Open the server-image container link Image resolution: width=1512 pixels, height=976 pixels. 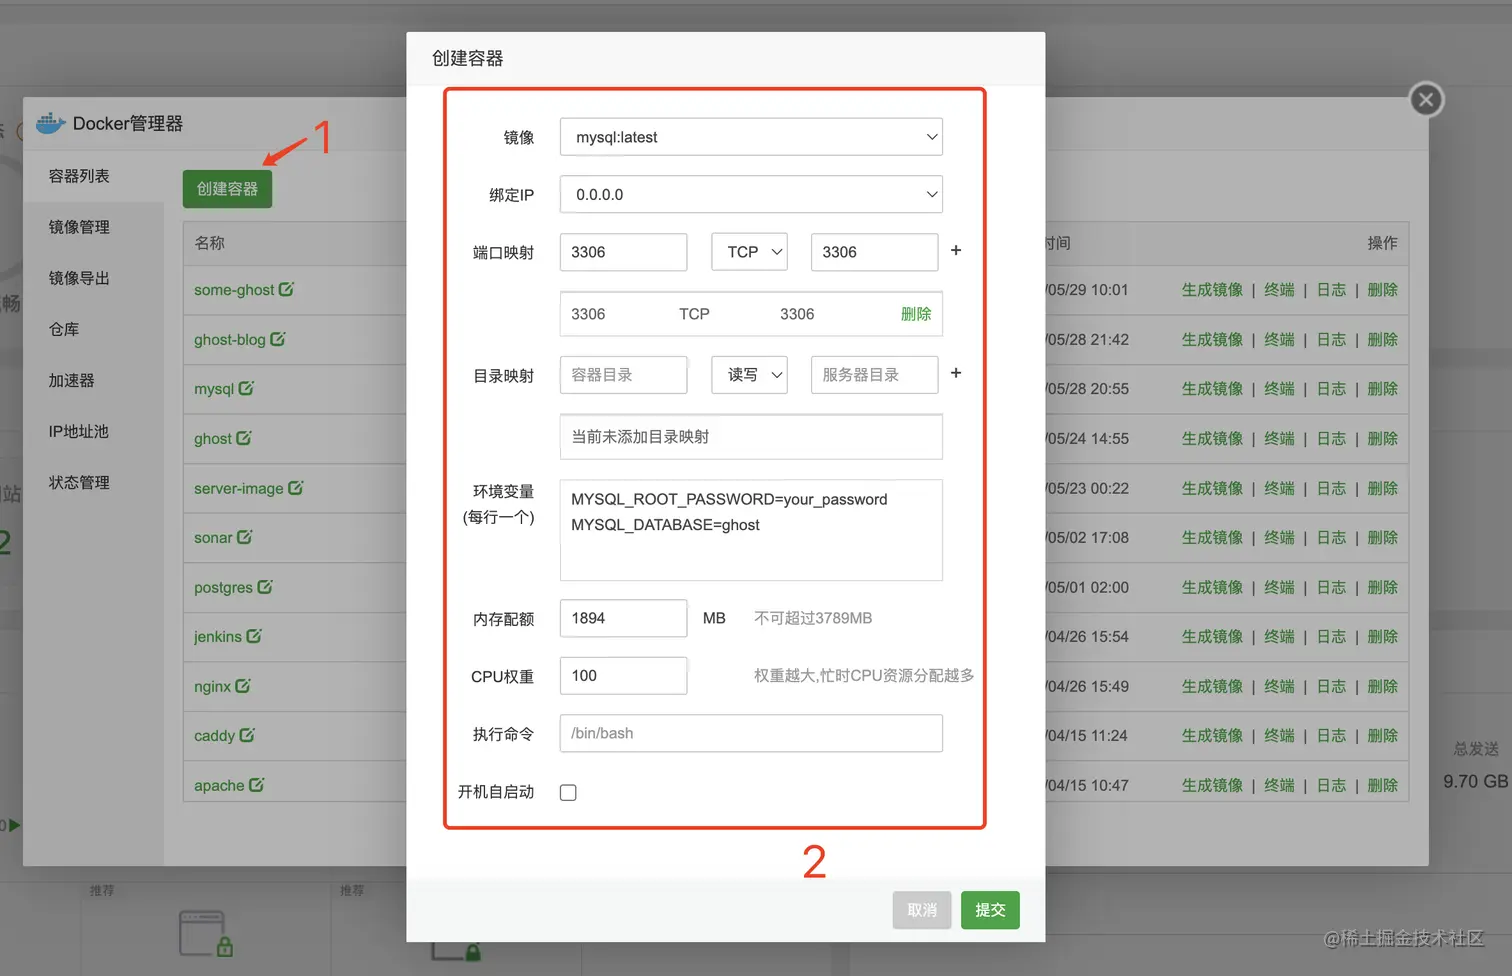pyautogui.click(x=239, y=489)
